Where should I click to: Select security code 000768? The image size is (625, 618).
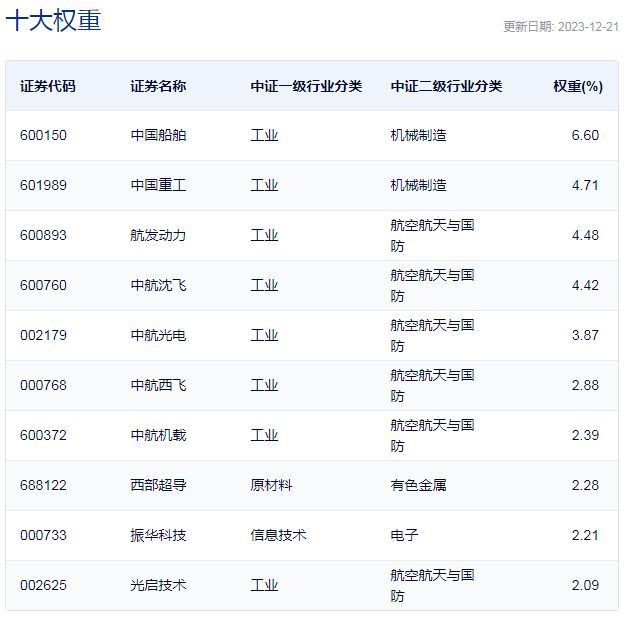coord(43,386)
